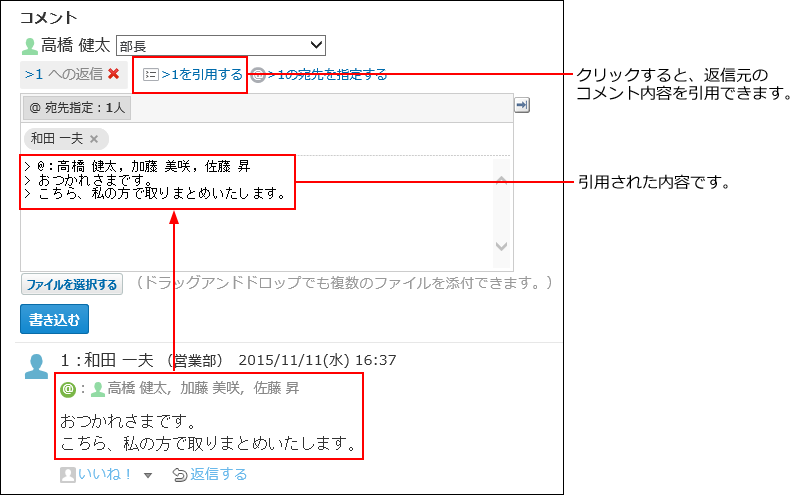The height and width of the screenshot is (495, 800).
Task: Click the いいね！ like link
Action: pyautogui.click(x=105, y=474)
